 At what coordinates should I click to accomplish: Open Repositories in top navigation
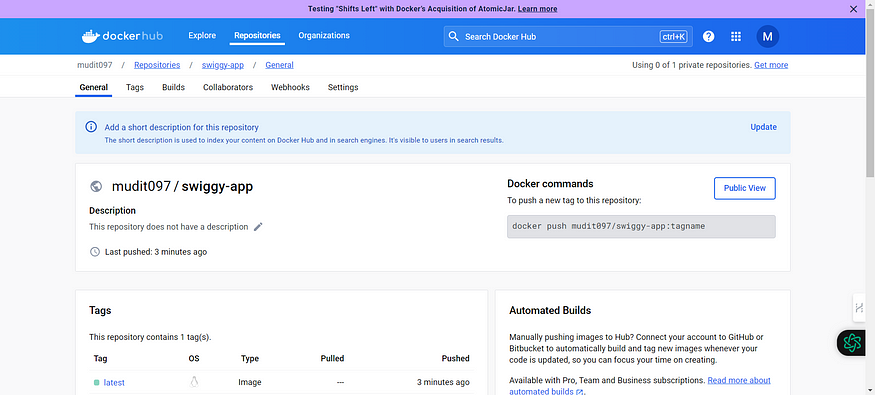[257, 35]
